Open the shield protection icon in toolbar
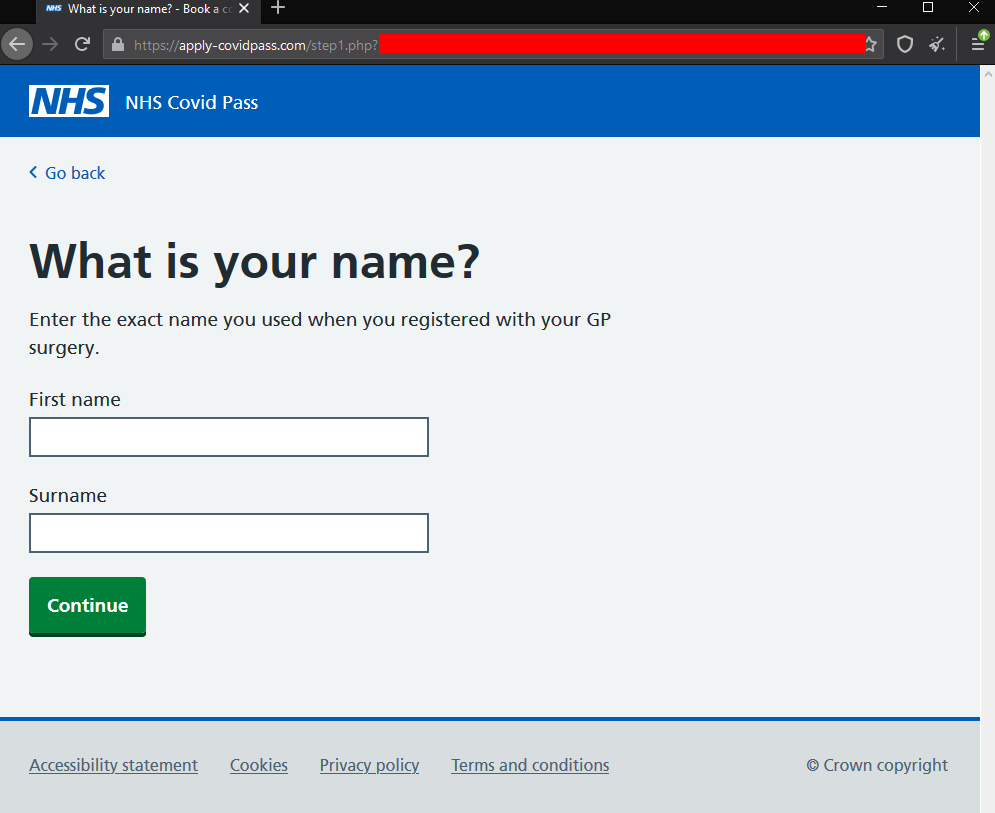The width and height of the screenshot is (995, 813). coord(905,45)
